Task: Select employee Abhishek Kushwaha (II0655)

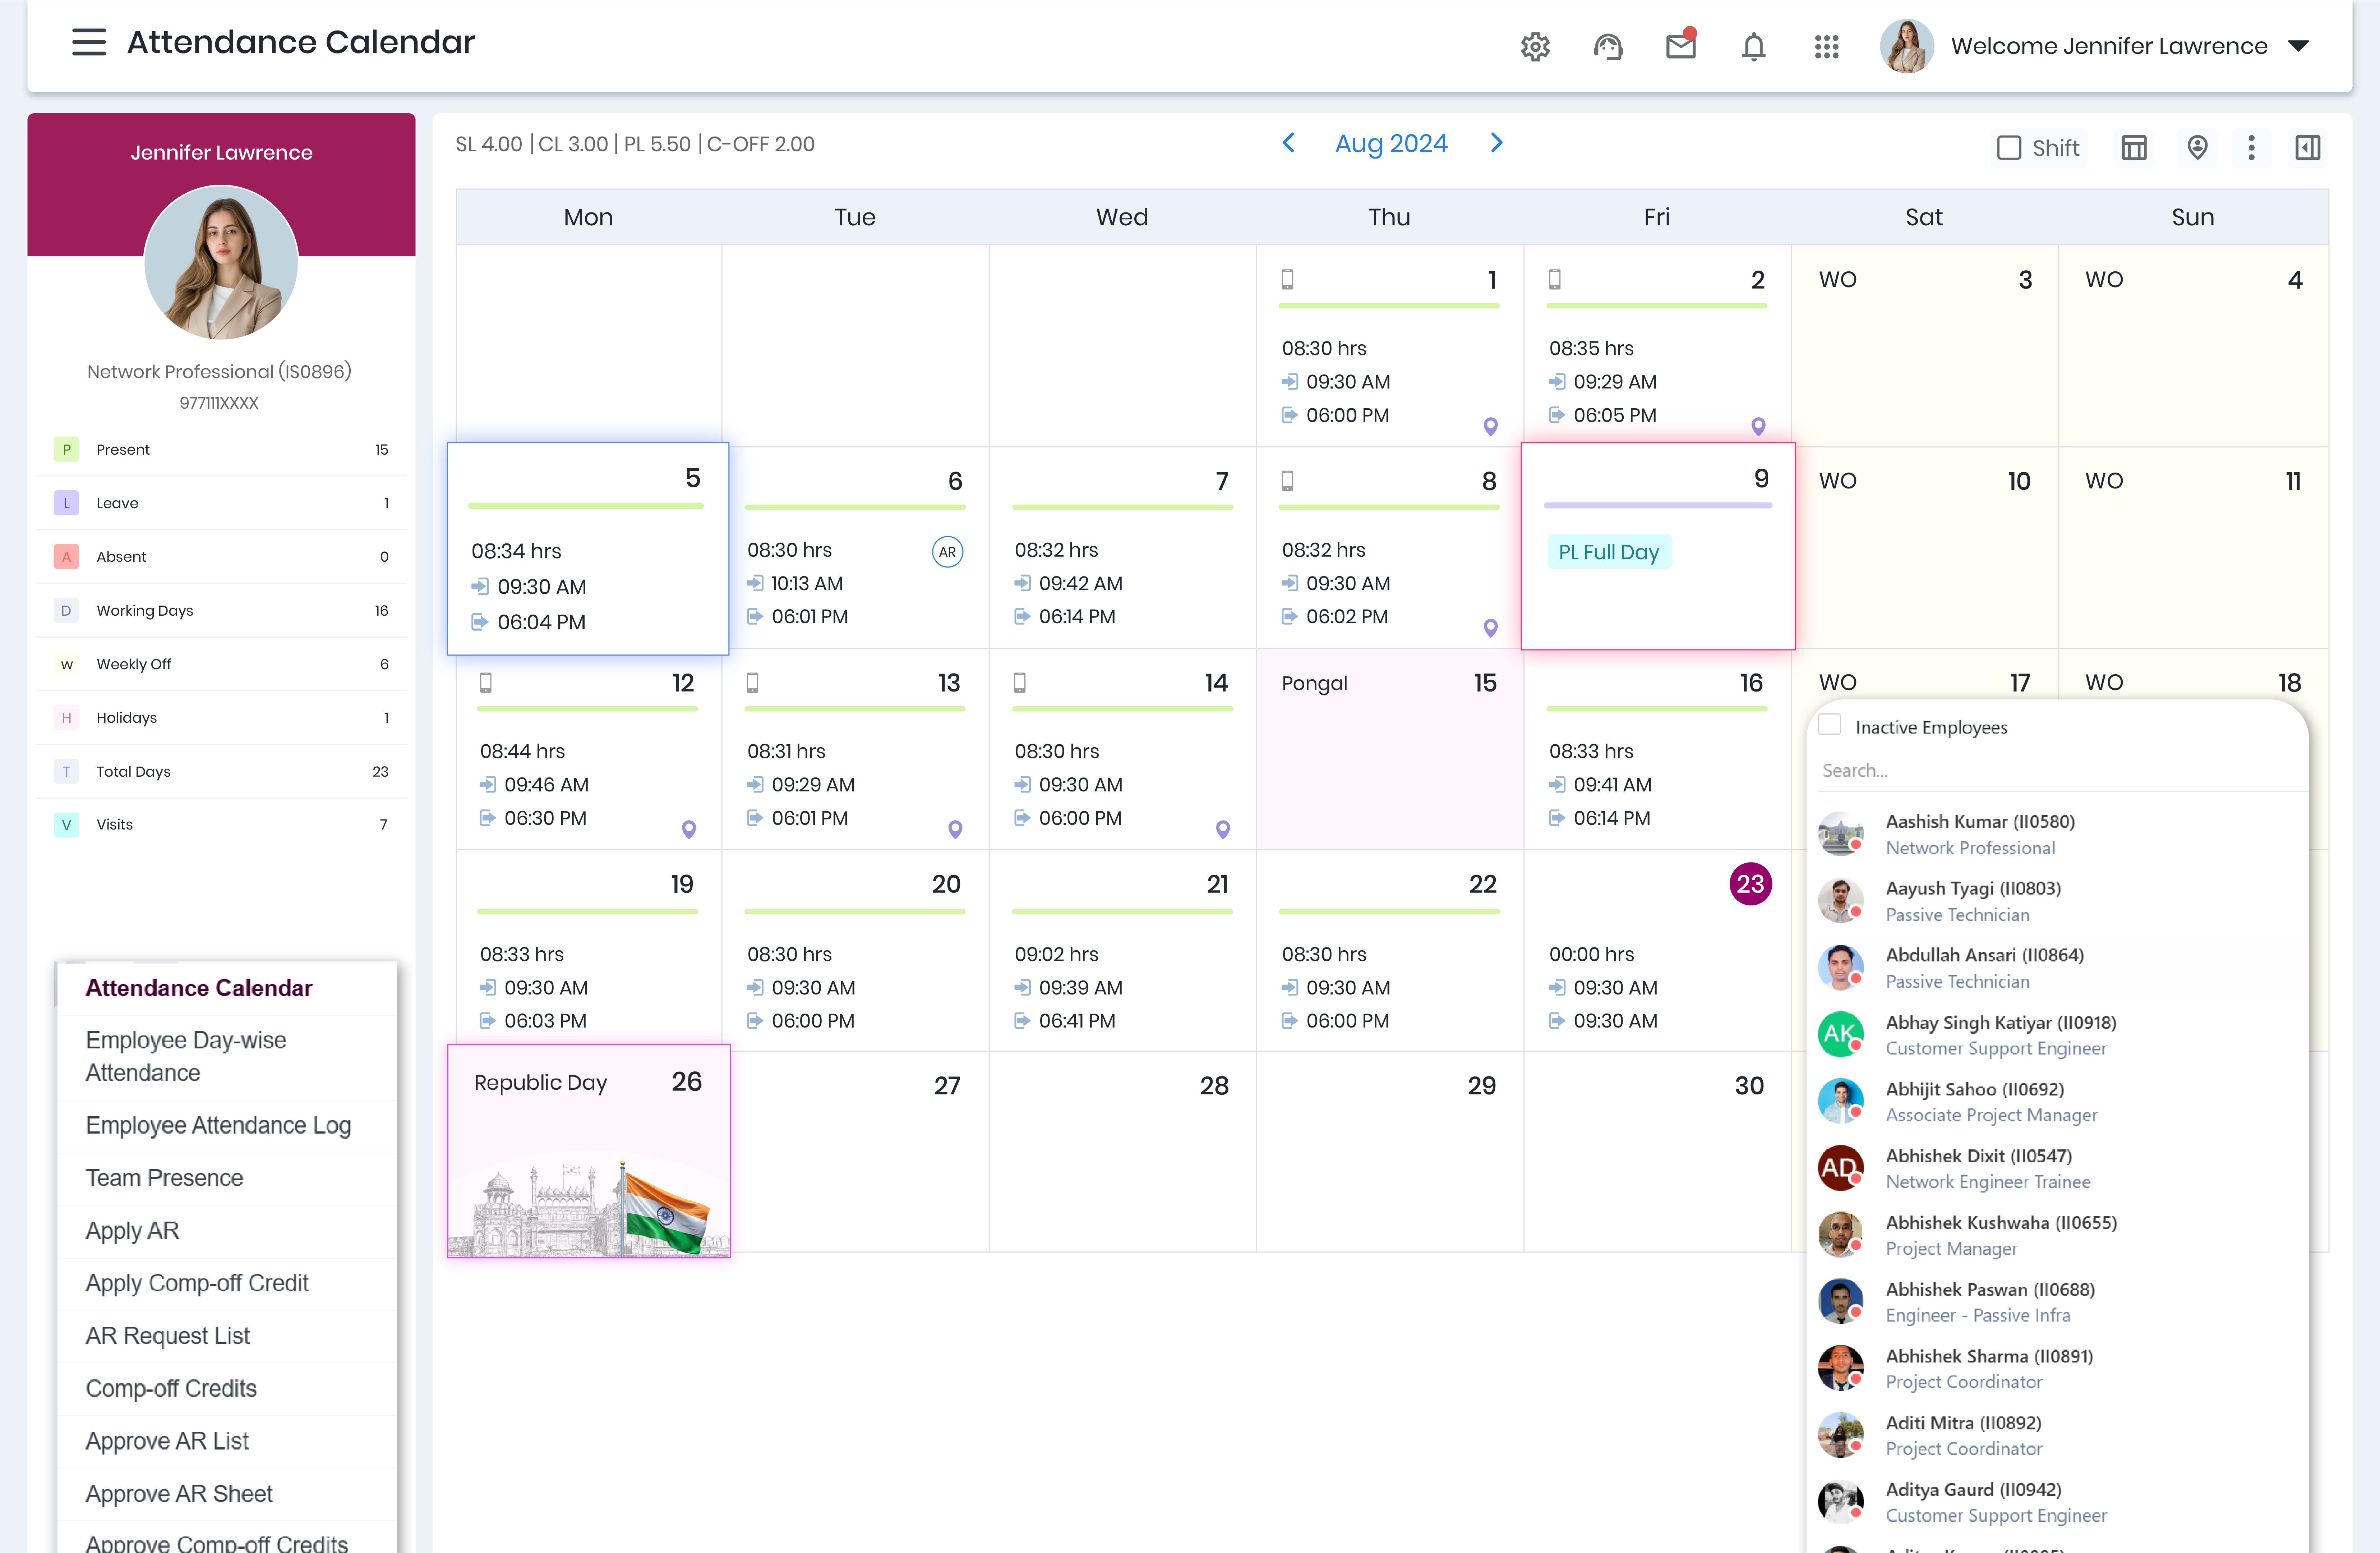Action: click(2058, 1235)
